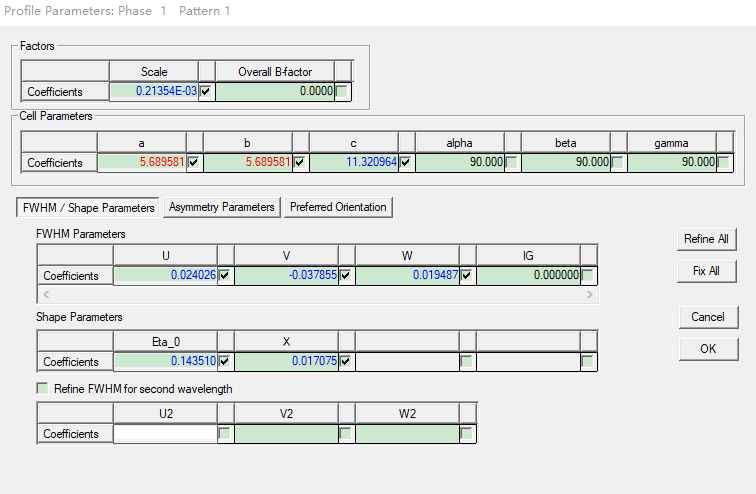Screen dimensions: 756x494
Task: Open the Preferred Orientation tab
Action: point(338,207)
